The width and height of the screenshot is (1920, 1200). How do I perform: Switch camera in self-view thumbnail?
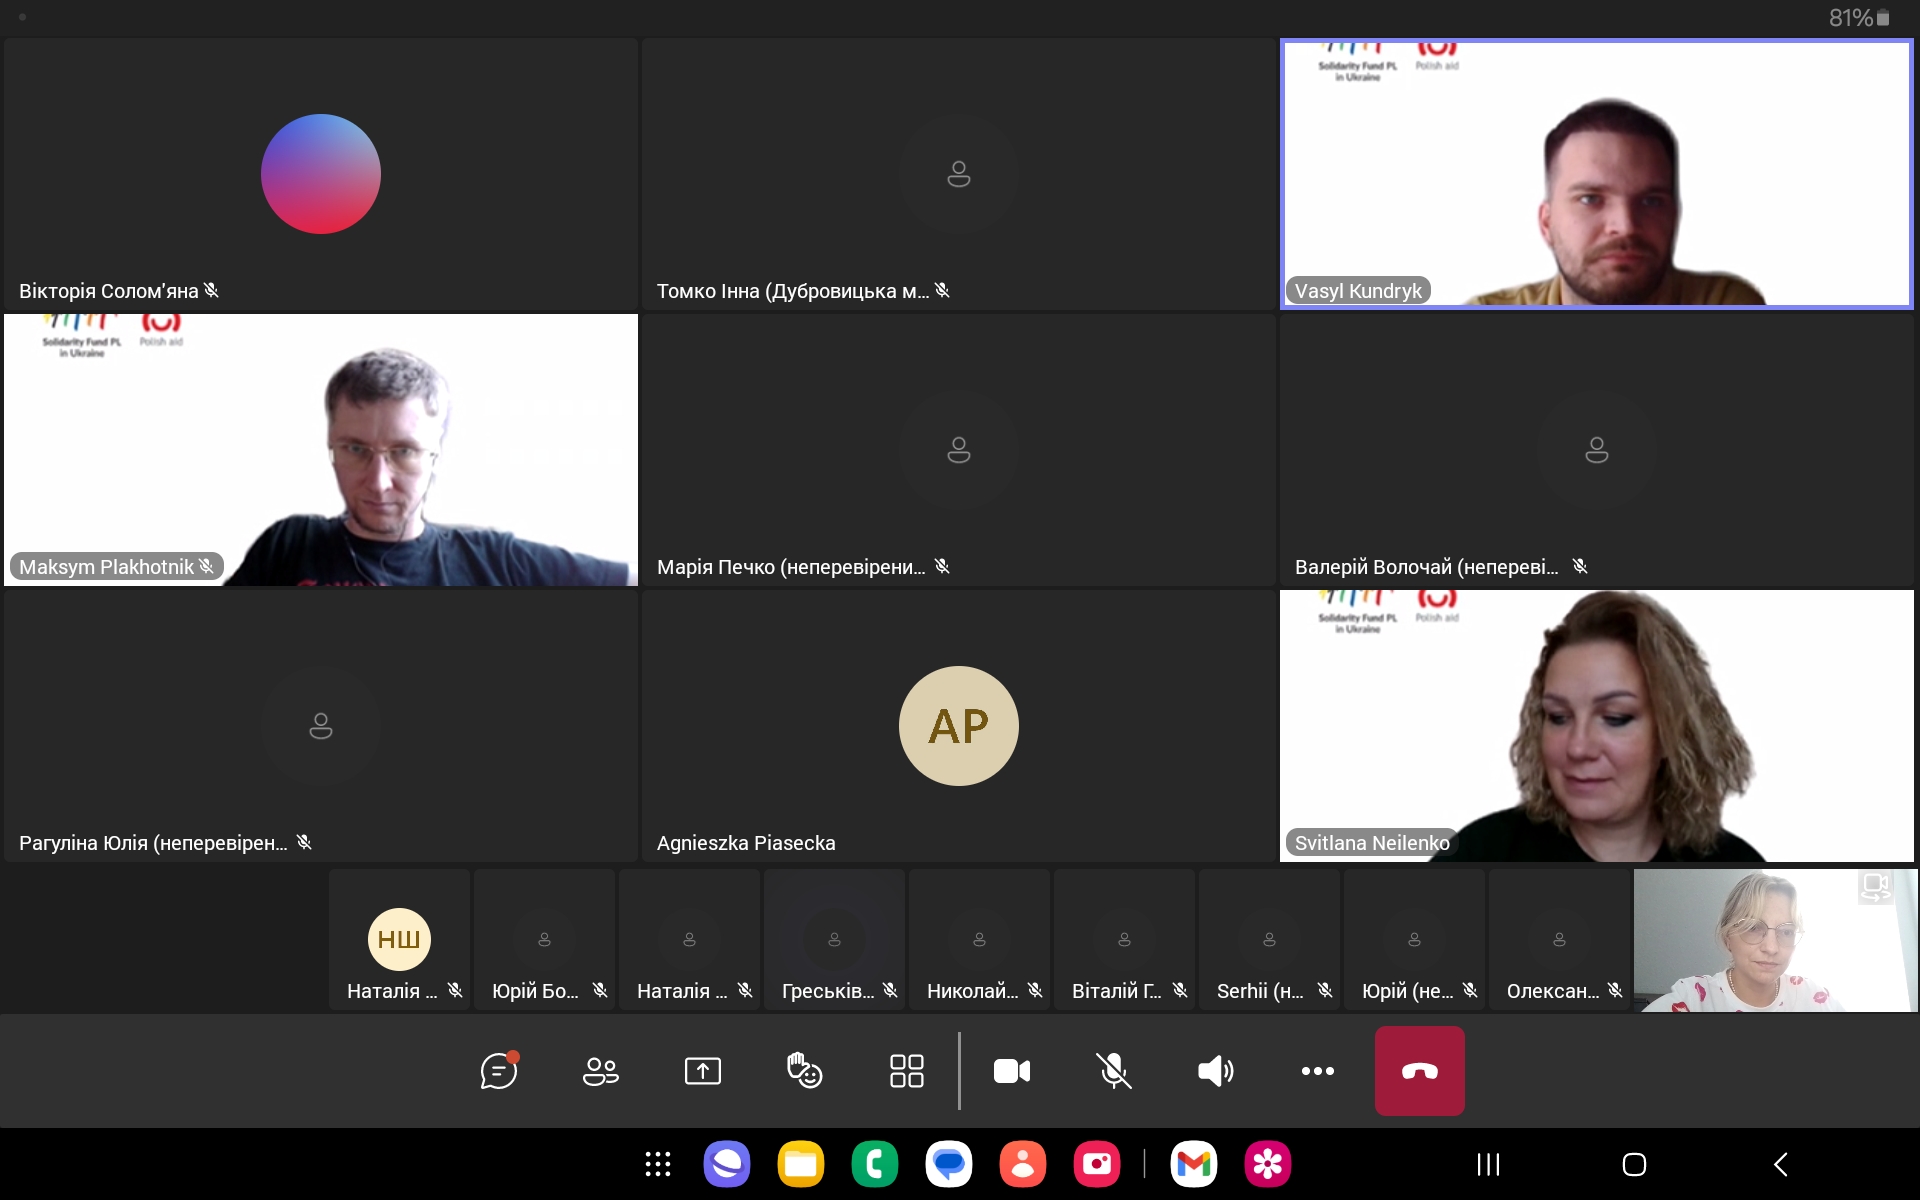(x=1875, y=887)
